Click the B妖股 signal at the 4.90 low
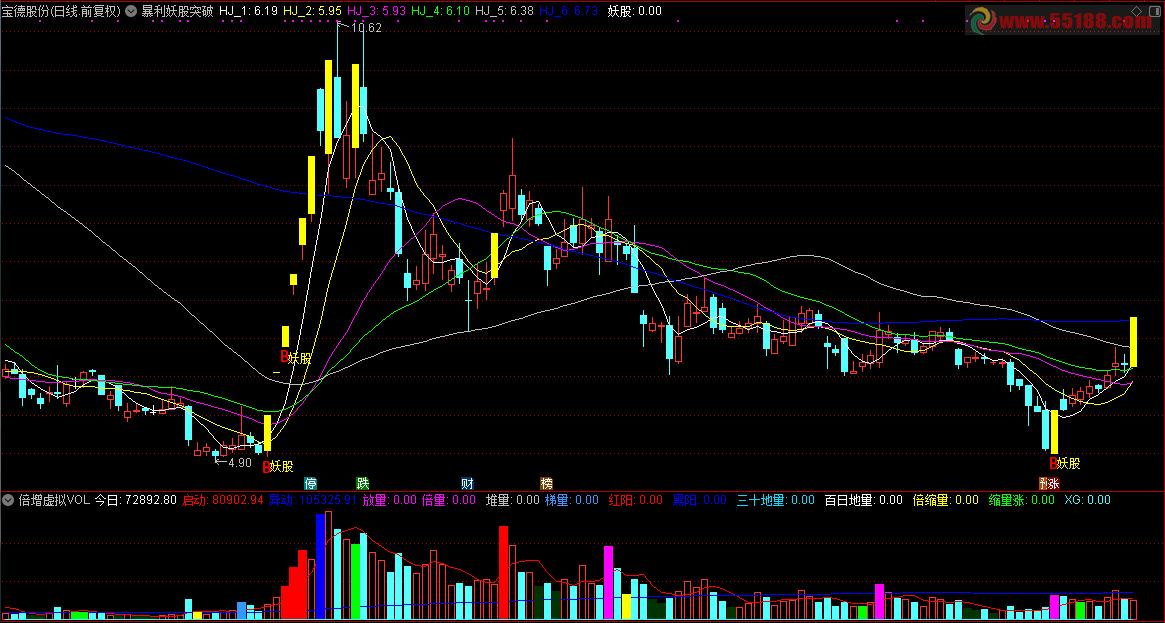 pyautogui.click(x=278, y=466)
